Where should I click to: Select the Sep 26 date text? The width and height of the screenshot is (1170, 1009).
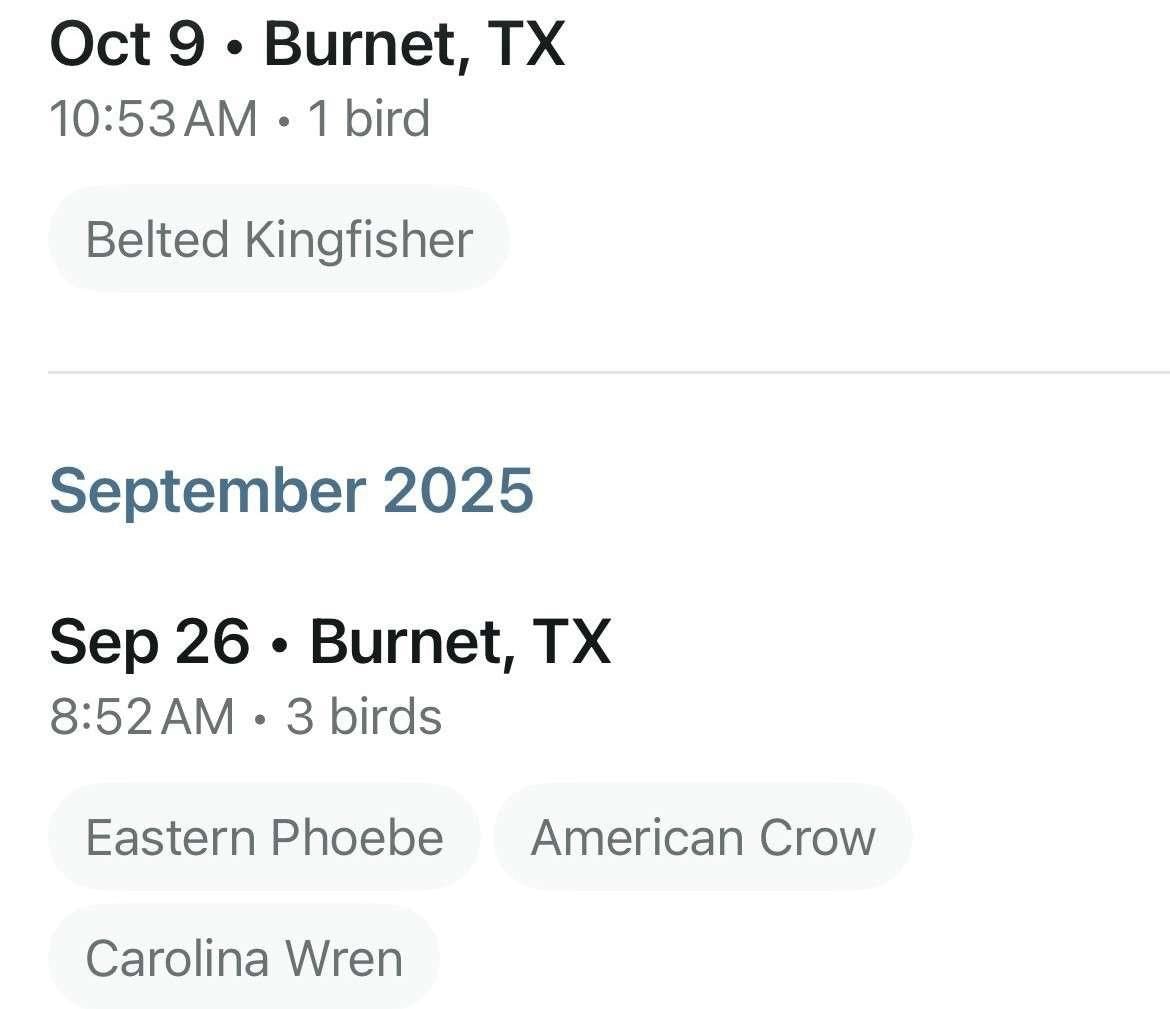coord(149,643)
